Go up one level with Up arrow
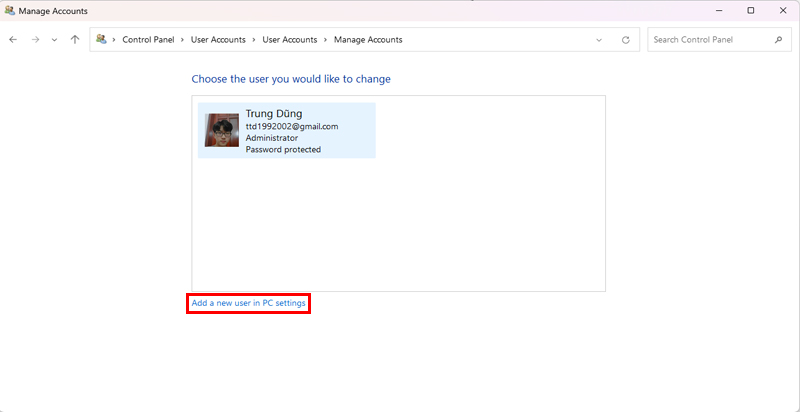 tap(75, 40)
